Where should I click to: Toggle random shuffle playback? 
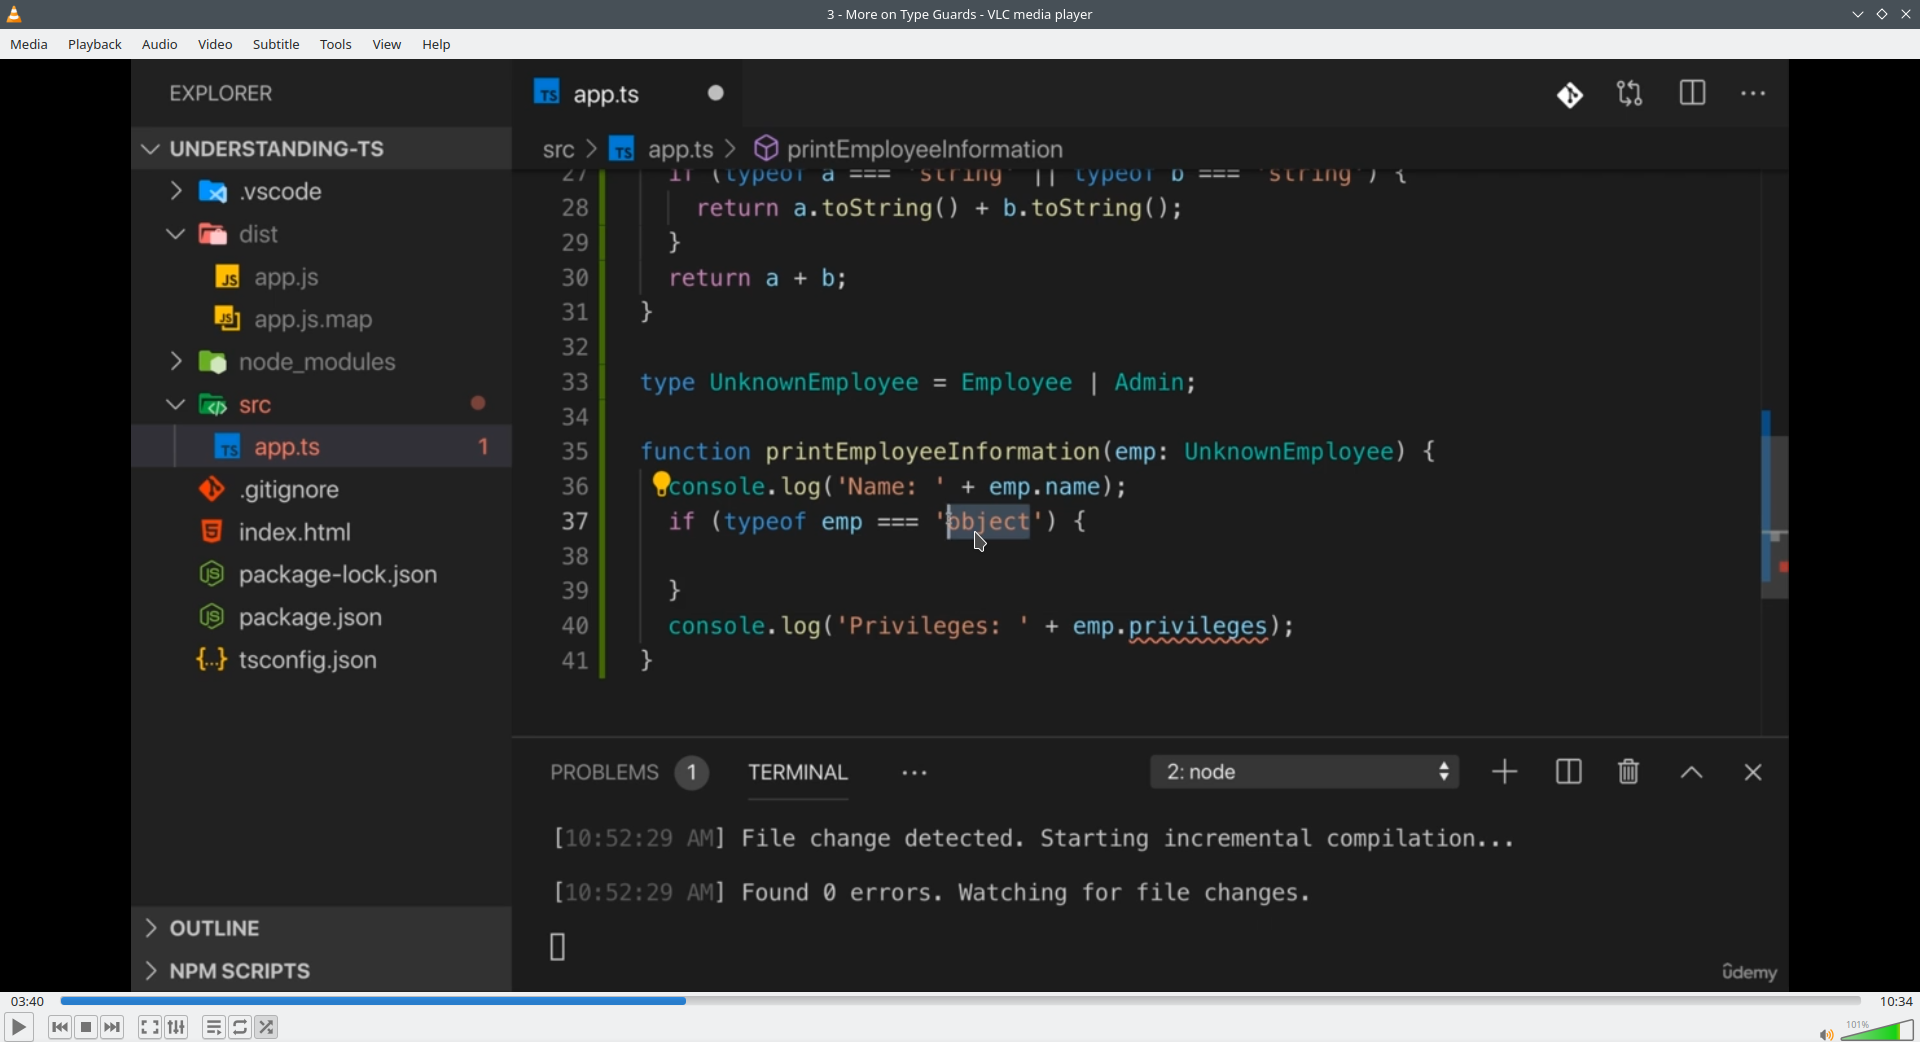(x=267, y=1027)
